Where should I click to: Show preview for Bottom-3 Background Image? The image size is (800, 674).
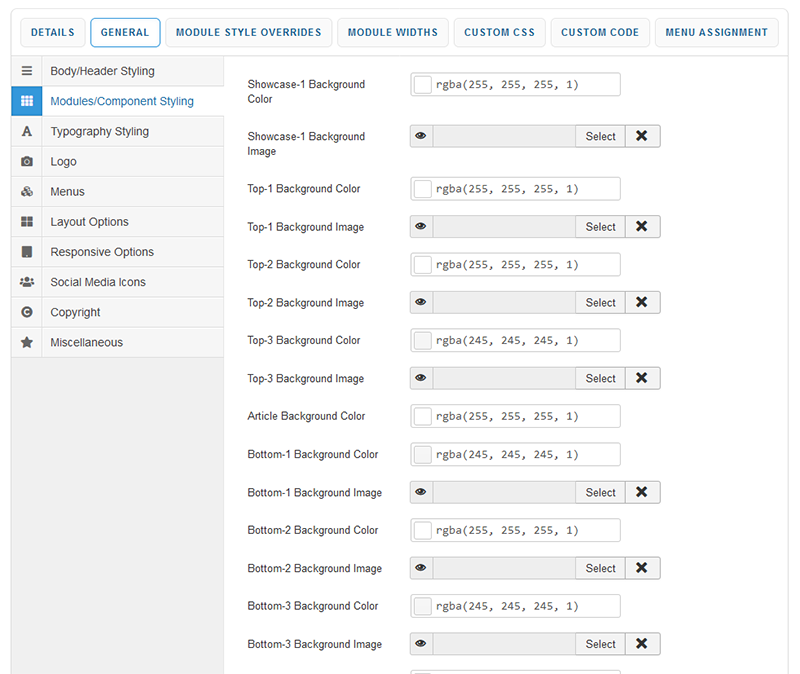pos(421,645)
